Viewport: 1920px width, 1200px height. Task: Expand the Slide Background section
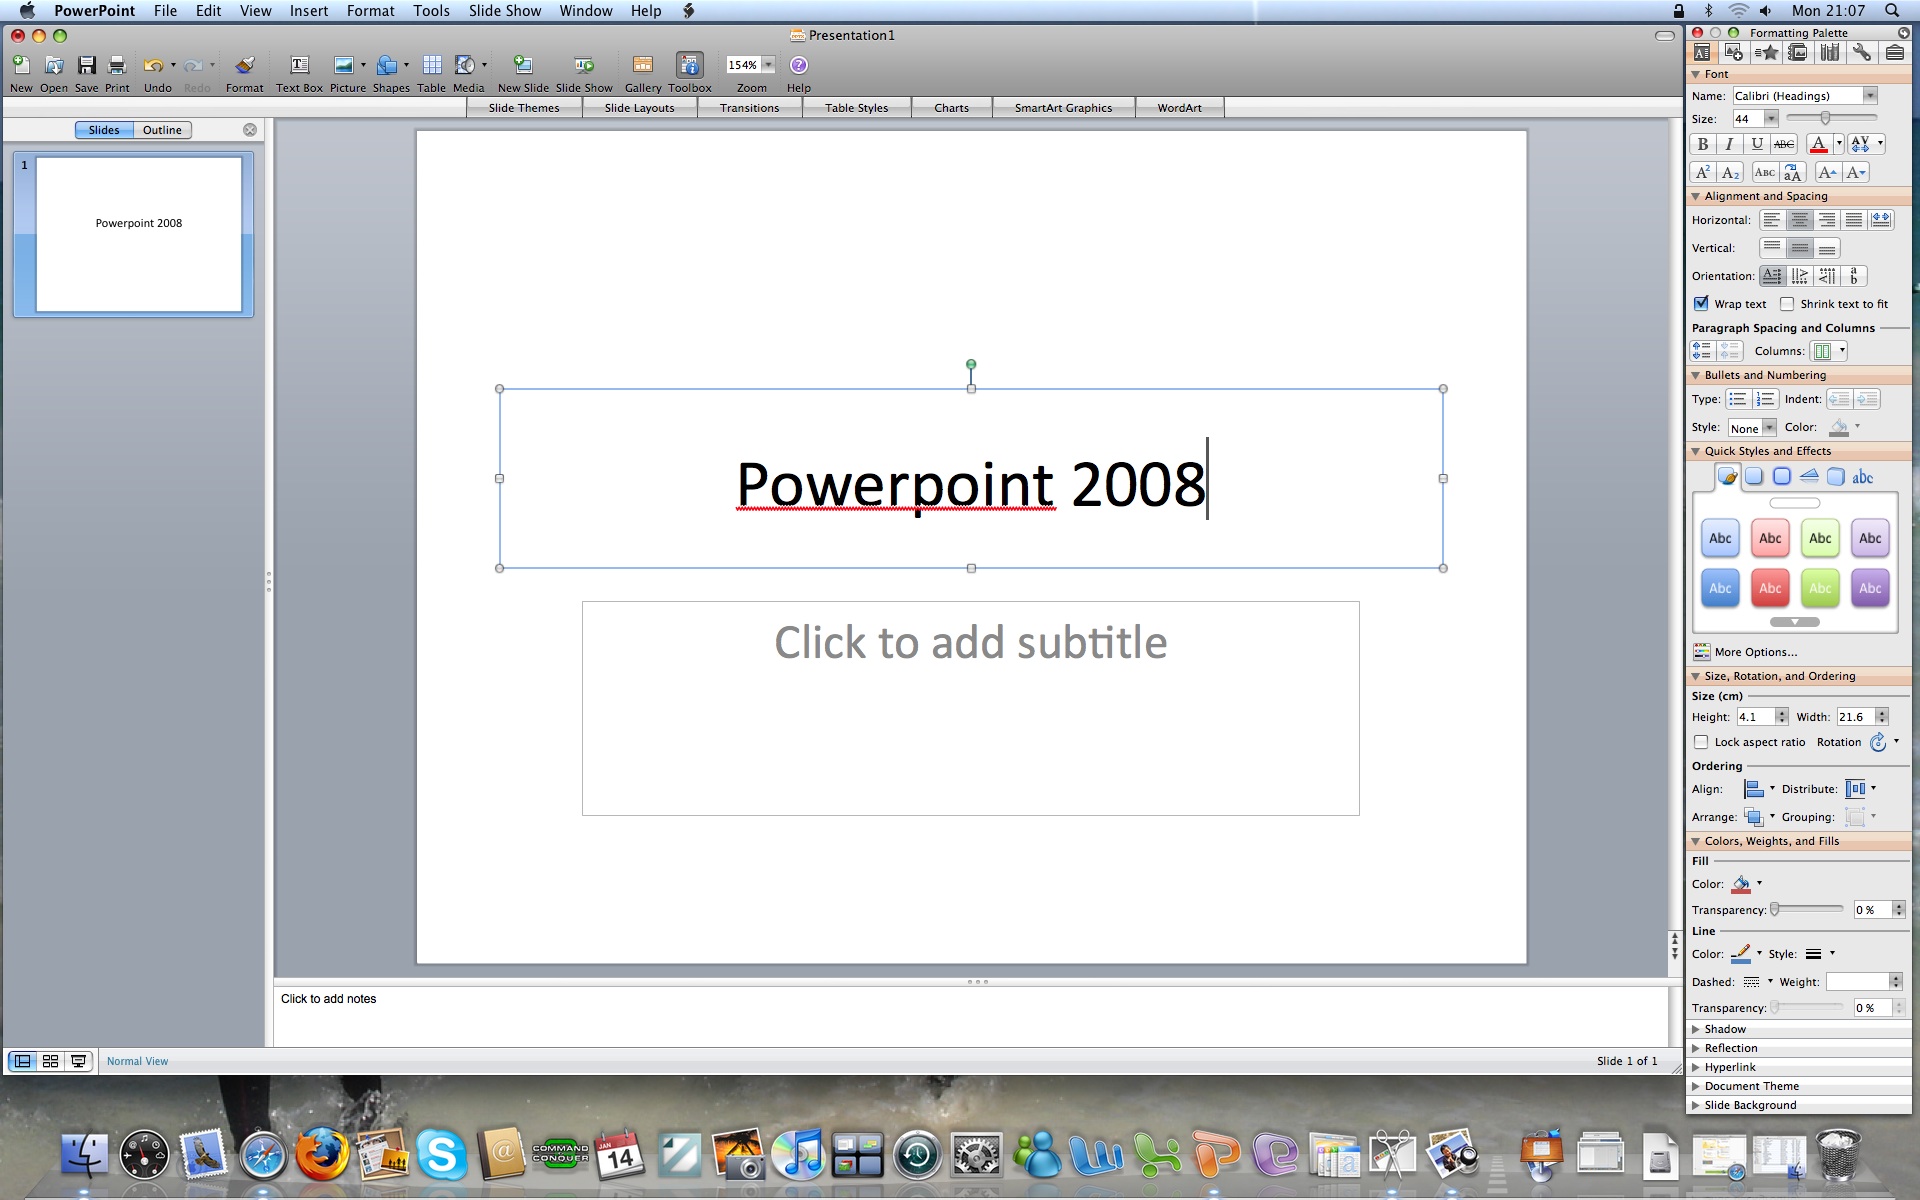pyautogui.click(x=1696, y=1105)
